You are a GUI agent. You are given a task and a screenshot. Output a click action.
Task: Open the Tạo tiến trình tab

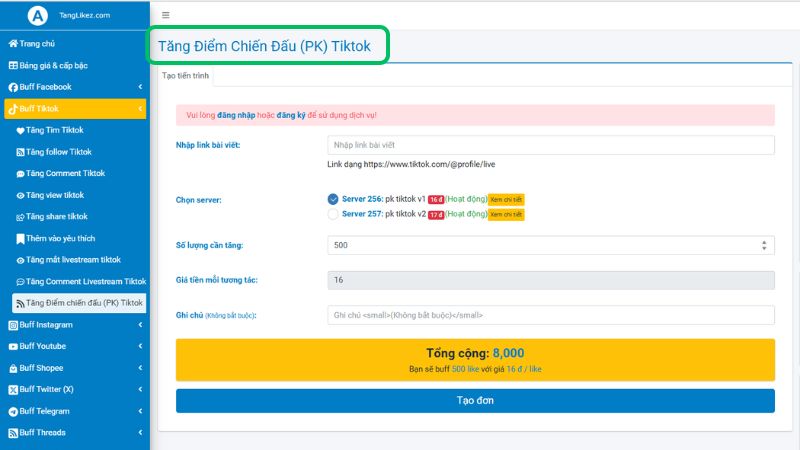click(186, 76)
